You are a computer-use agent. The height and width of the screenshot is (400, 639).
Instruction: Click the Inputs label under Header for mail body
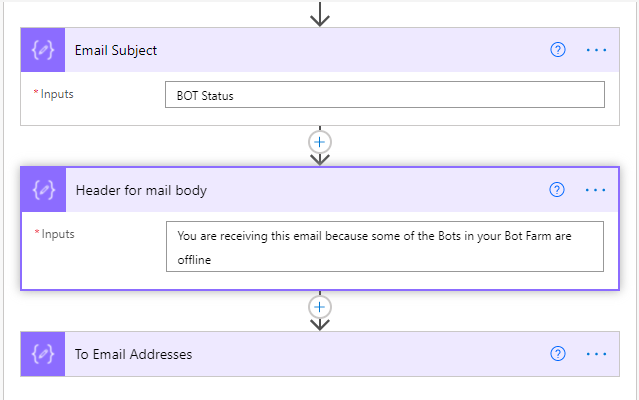click(x=57, y=234)
